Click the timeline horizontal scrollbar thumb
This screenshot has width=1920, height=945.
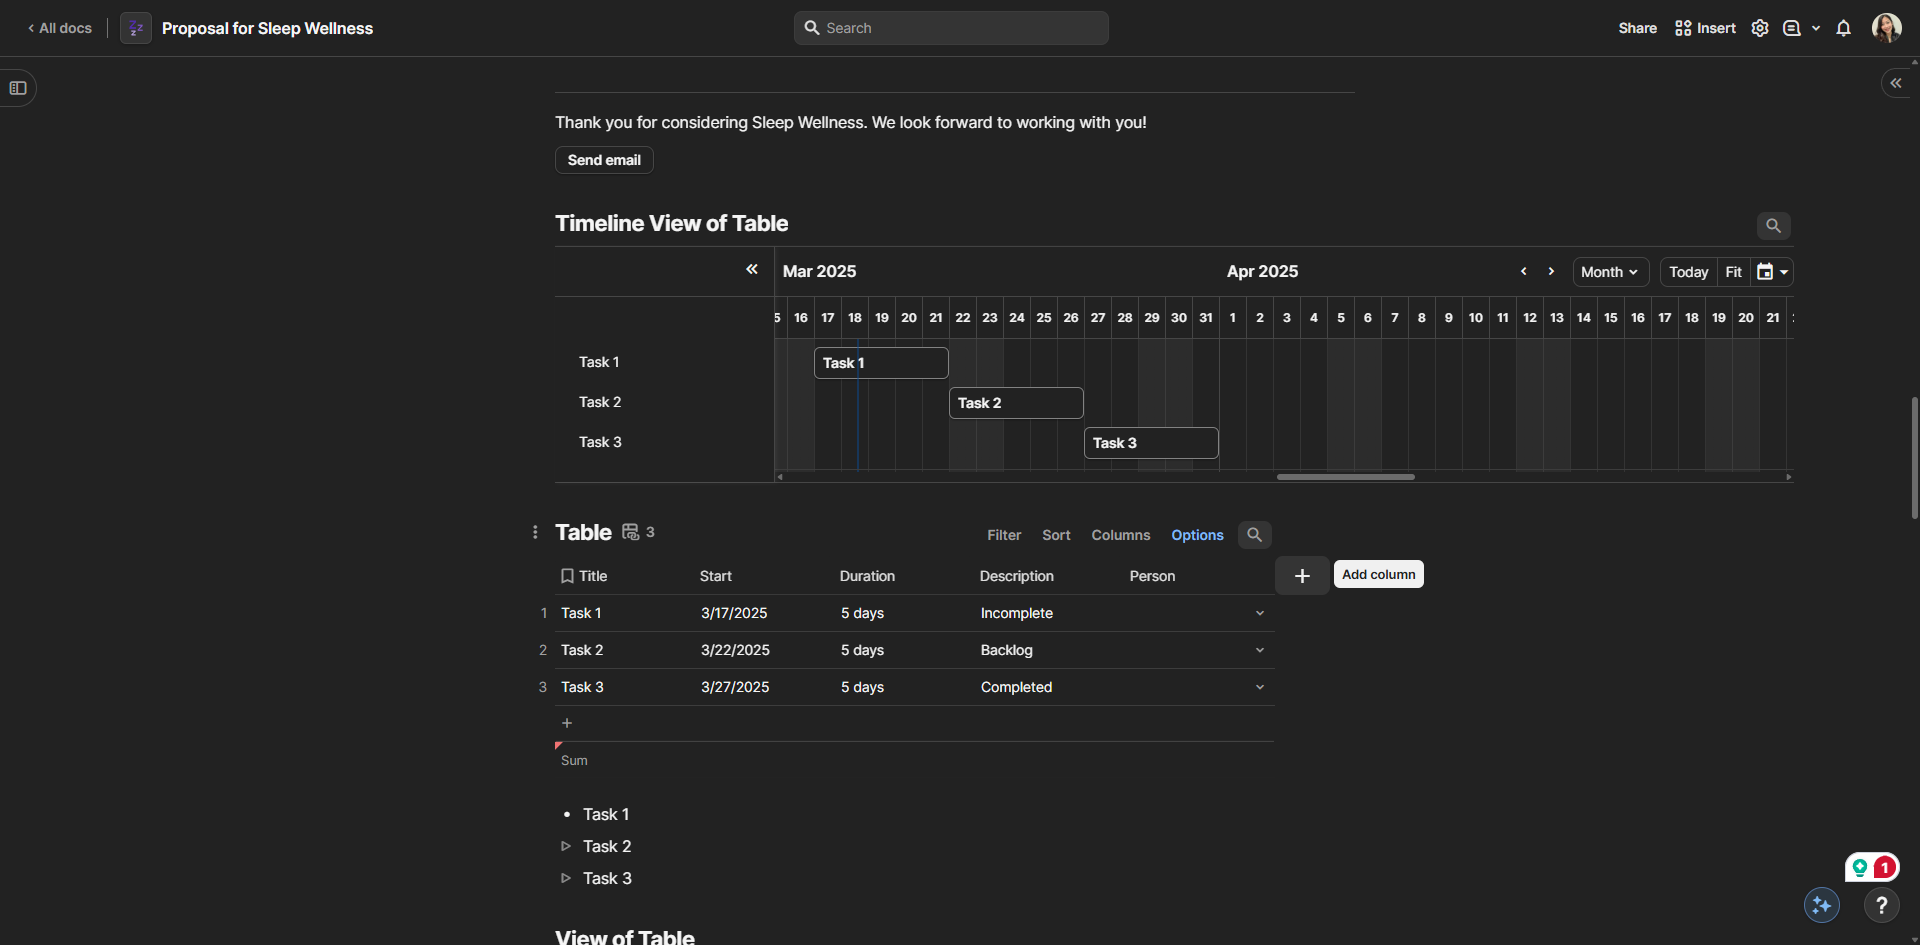click(1346, 477)
